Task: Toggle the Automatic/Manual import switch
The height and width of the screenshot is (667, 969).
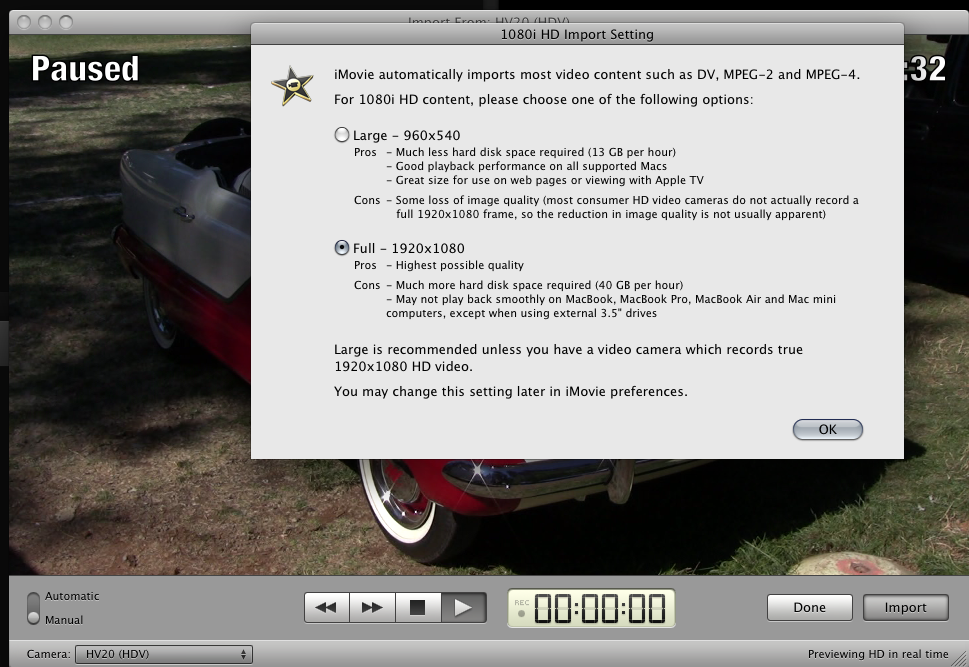Action: (x=33, y=608)
